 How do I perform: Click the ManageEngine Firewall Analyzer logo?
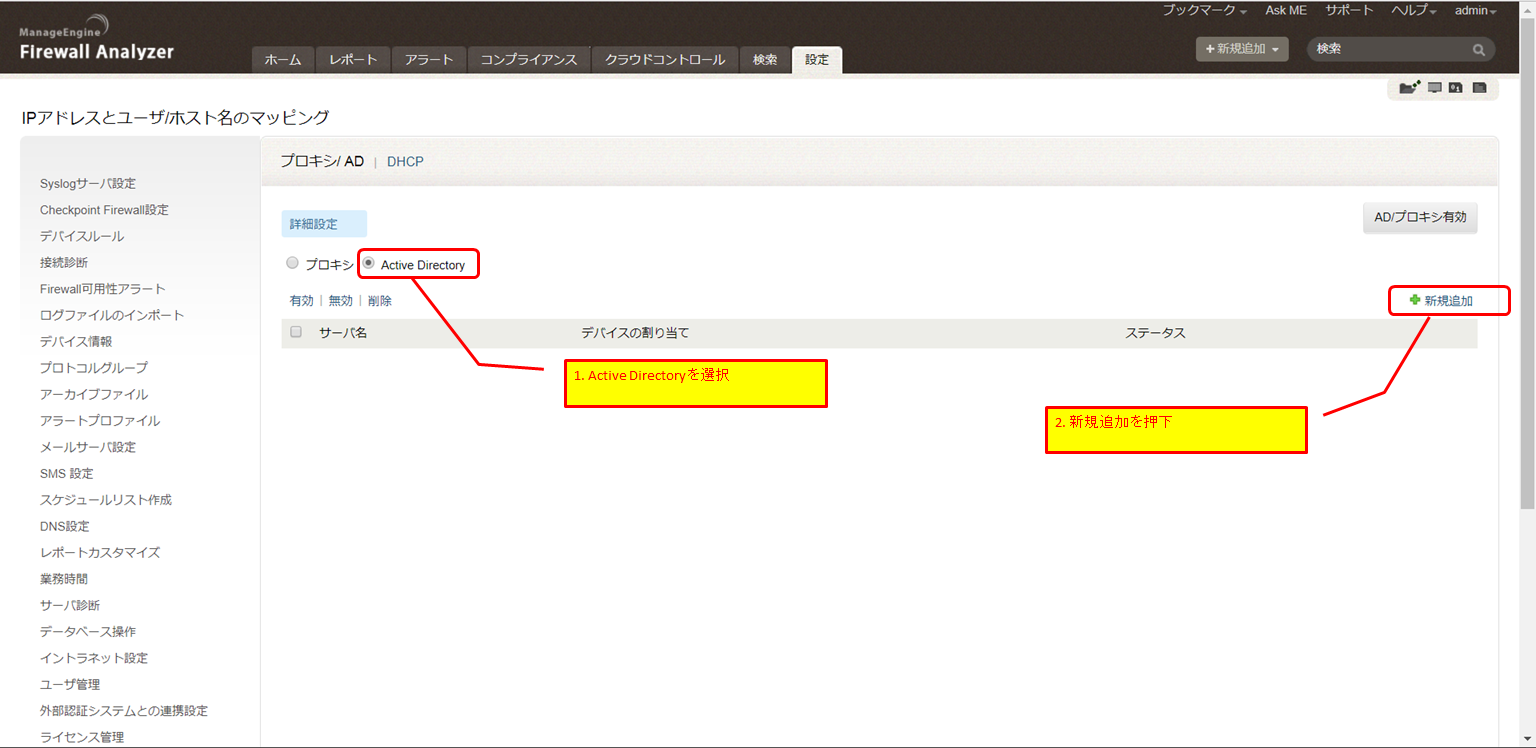96,42
